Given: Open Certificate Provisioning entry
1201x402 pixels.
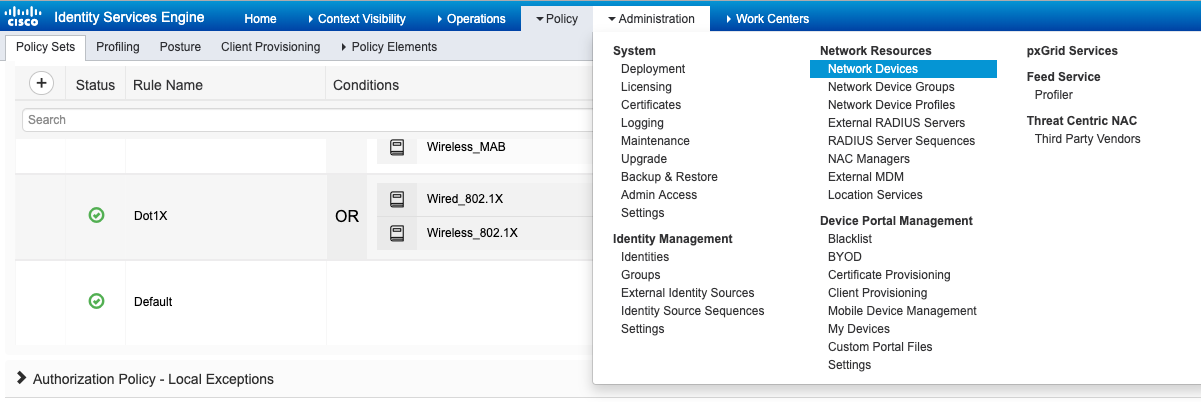Looking at the screenshot, I should click(x=889, y=275).
